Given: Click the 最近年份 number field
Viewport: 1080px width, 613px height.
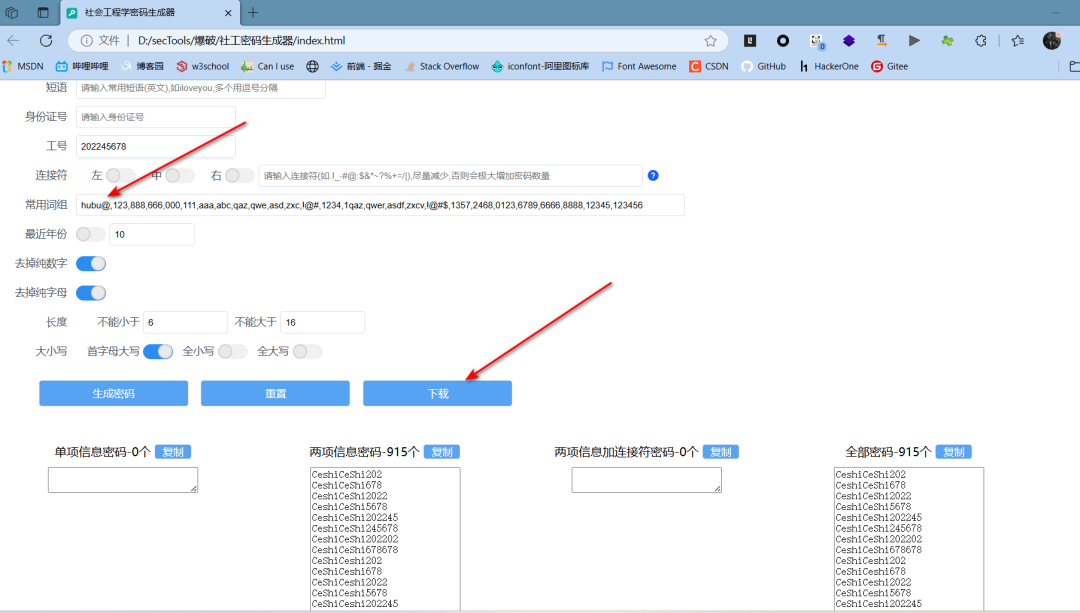Looking at the screenshot, I should coord(152,234).
